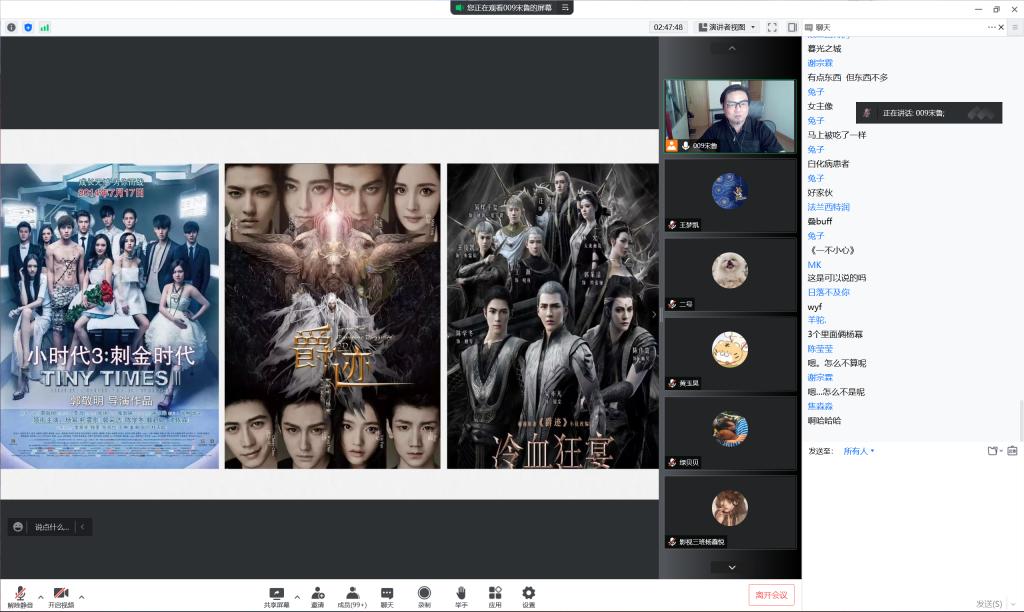Open audio options arrow beside 解除静音
1024x612 pixels.
click(41, 596)
